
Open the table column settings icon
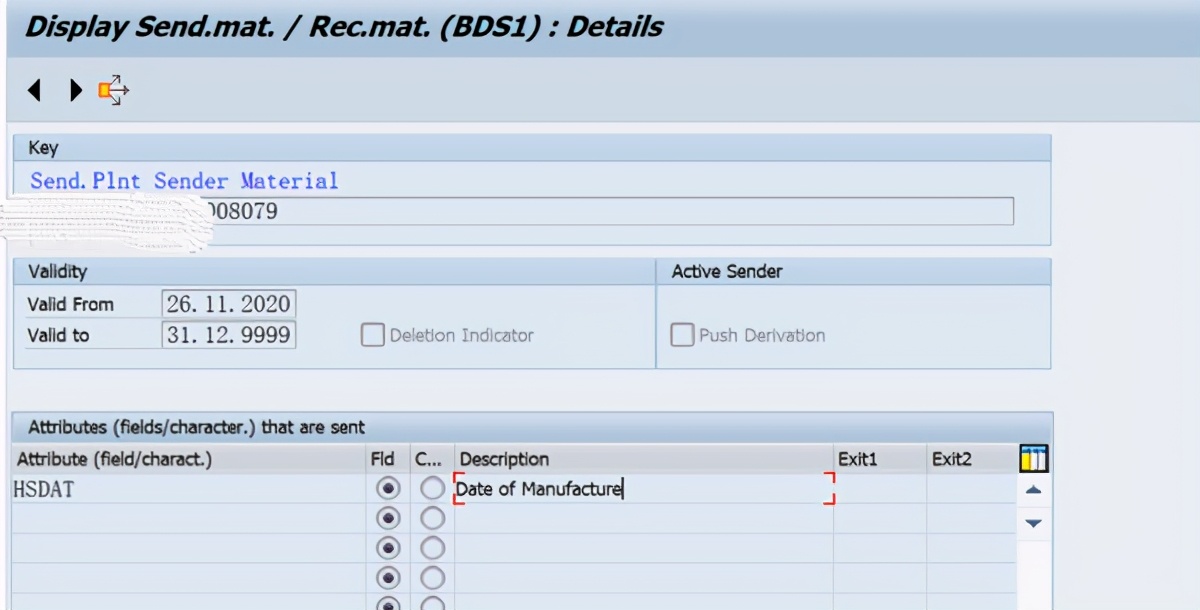1033,459
